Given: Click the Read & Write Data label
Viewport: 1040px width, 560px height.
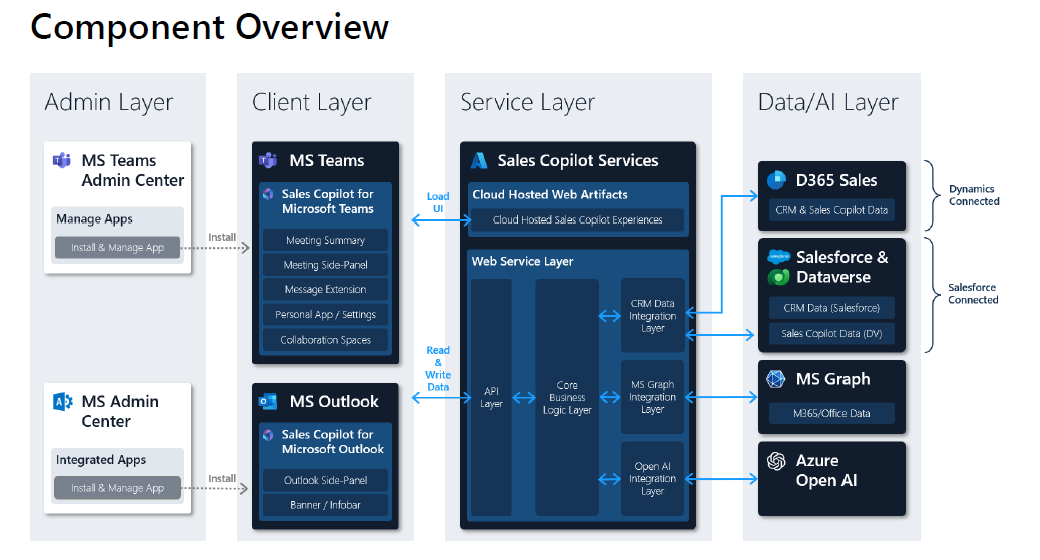Looking at the screenshot, I should 438,368.
